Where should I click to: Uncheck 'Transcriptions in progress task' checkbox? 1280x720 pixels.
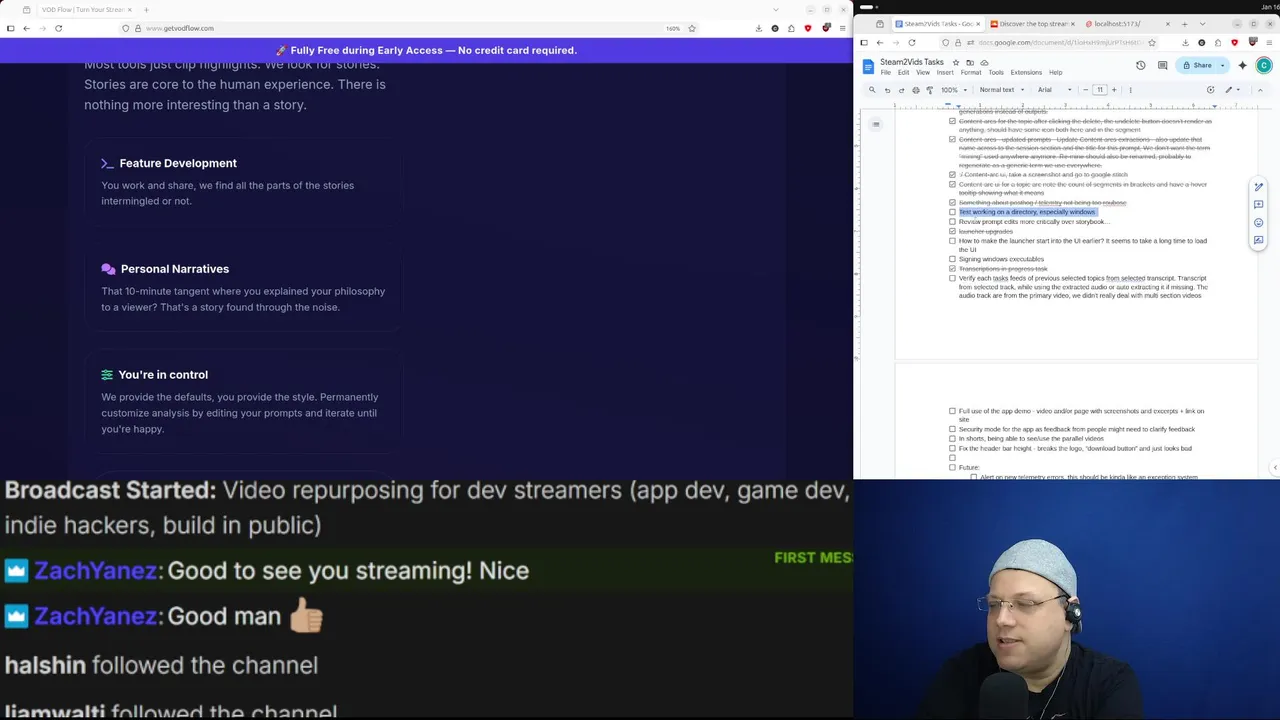tap(952, 269)
